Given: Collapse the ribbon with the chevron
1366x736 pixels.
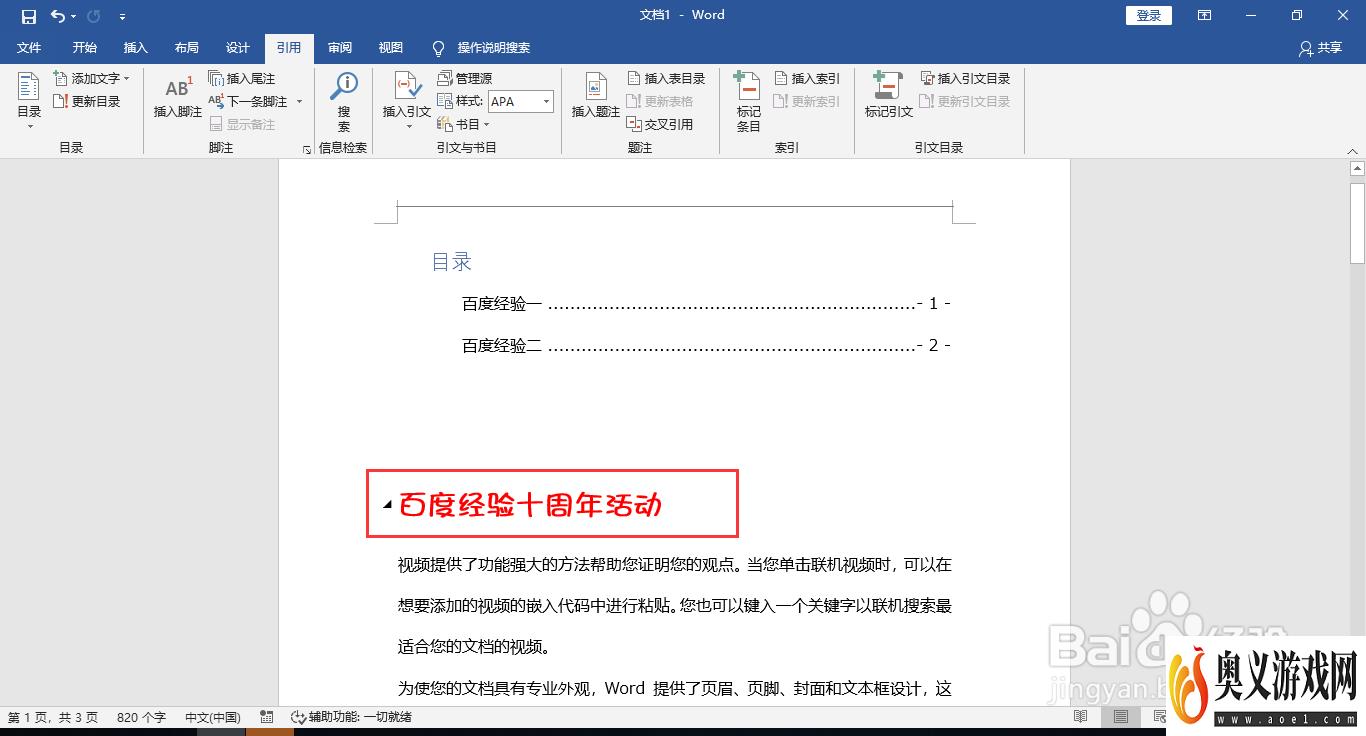Looking at the screenshot, I should (1352, 151).
